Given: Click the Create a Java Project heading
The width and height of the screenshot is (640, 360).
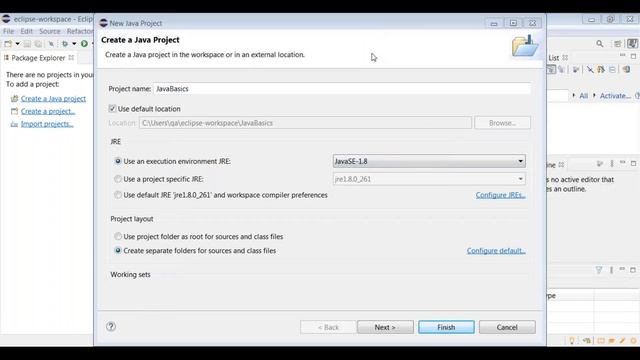Looking at the screenshot, I should [140, 40].
